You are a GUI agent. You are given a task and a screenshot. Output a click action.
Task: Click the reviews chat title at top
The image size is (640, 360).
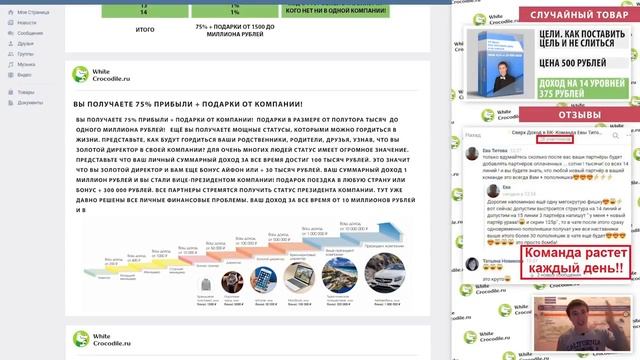tap(557, 133)
